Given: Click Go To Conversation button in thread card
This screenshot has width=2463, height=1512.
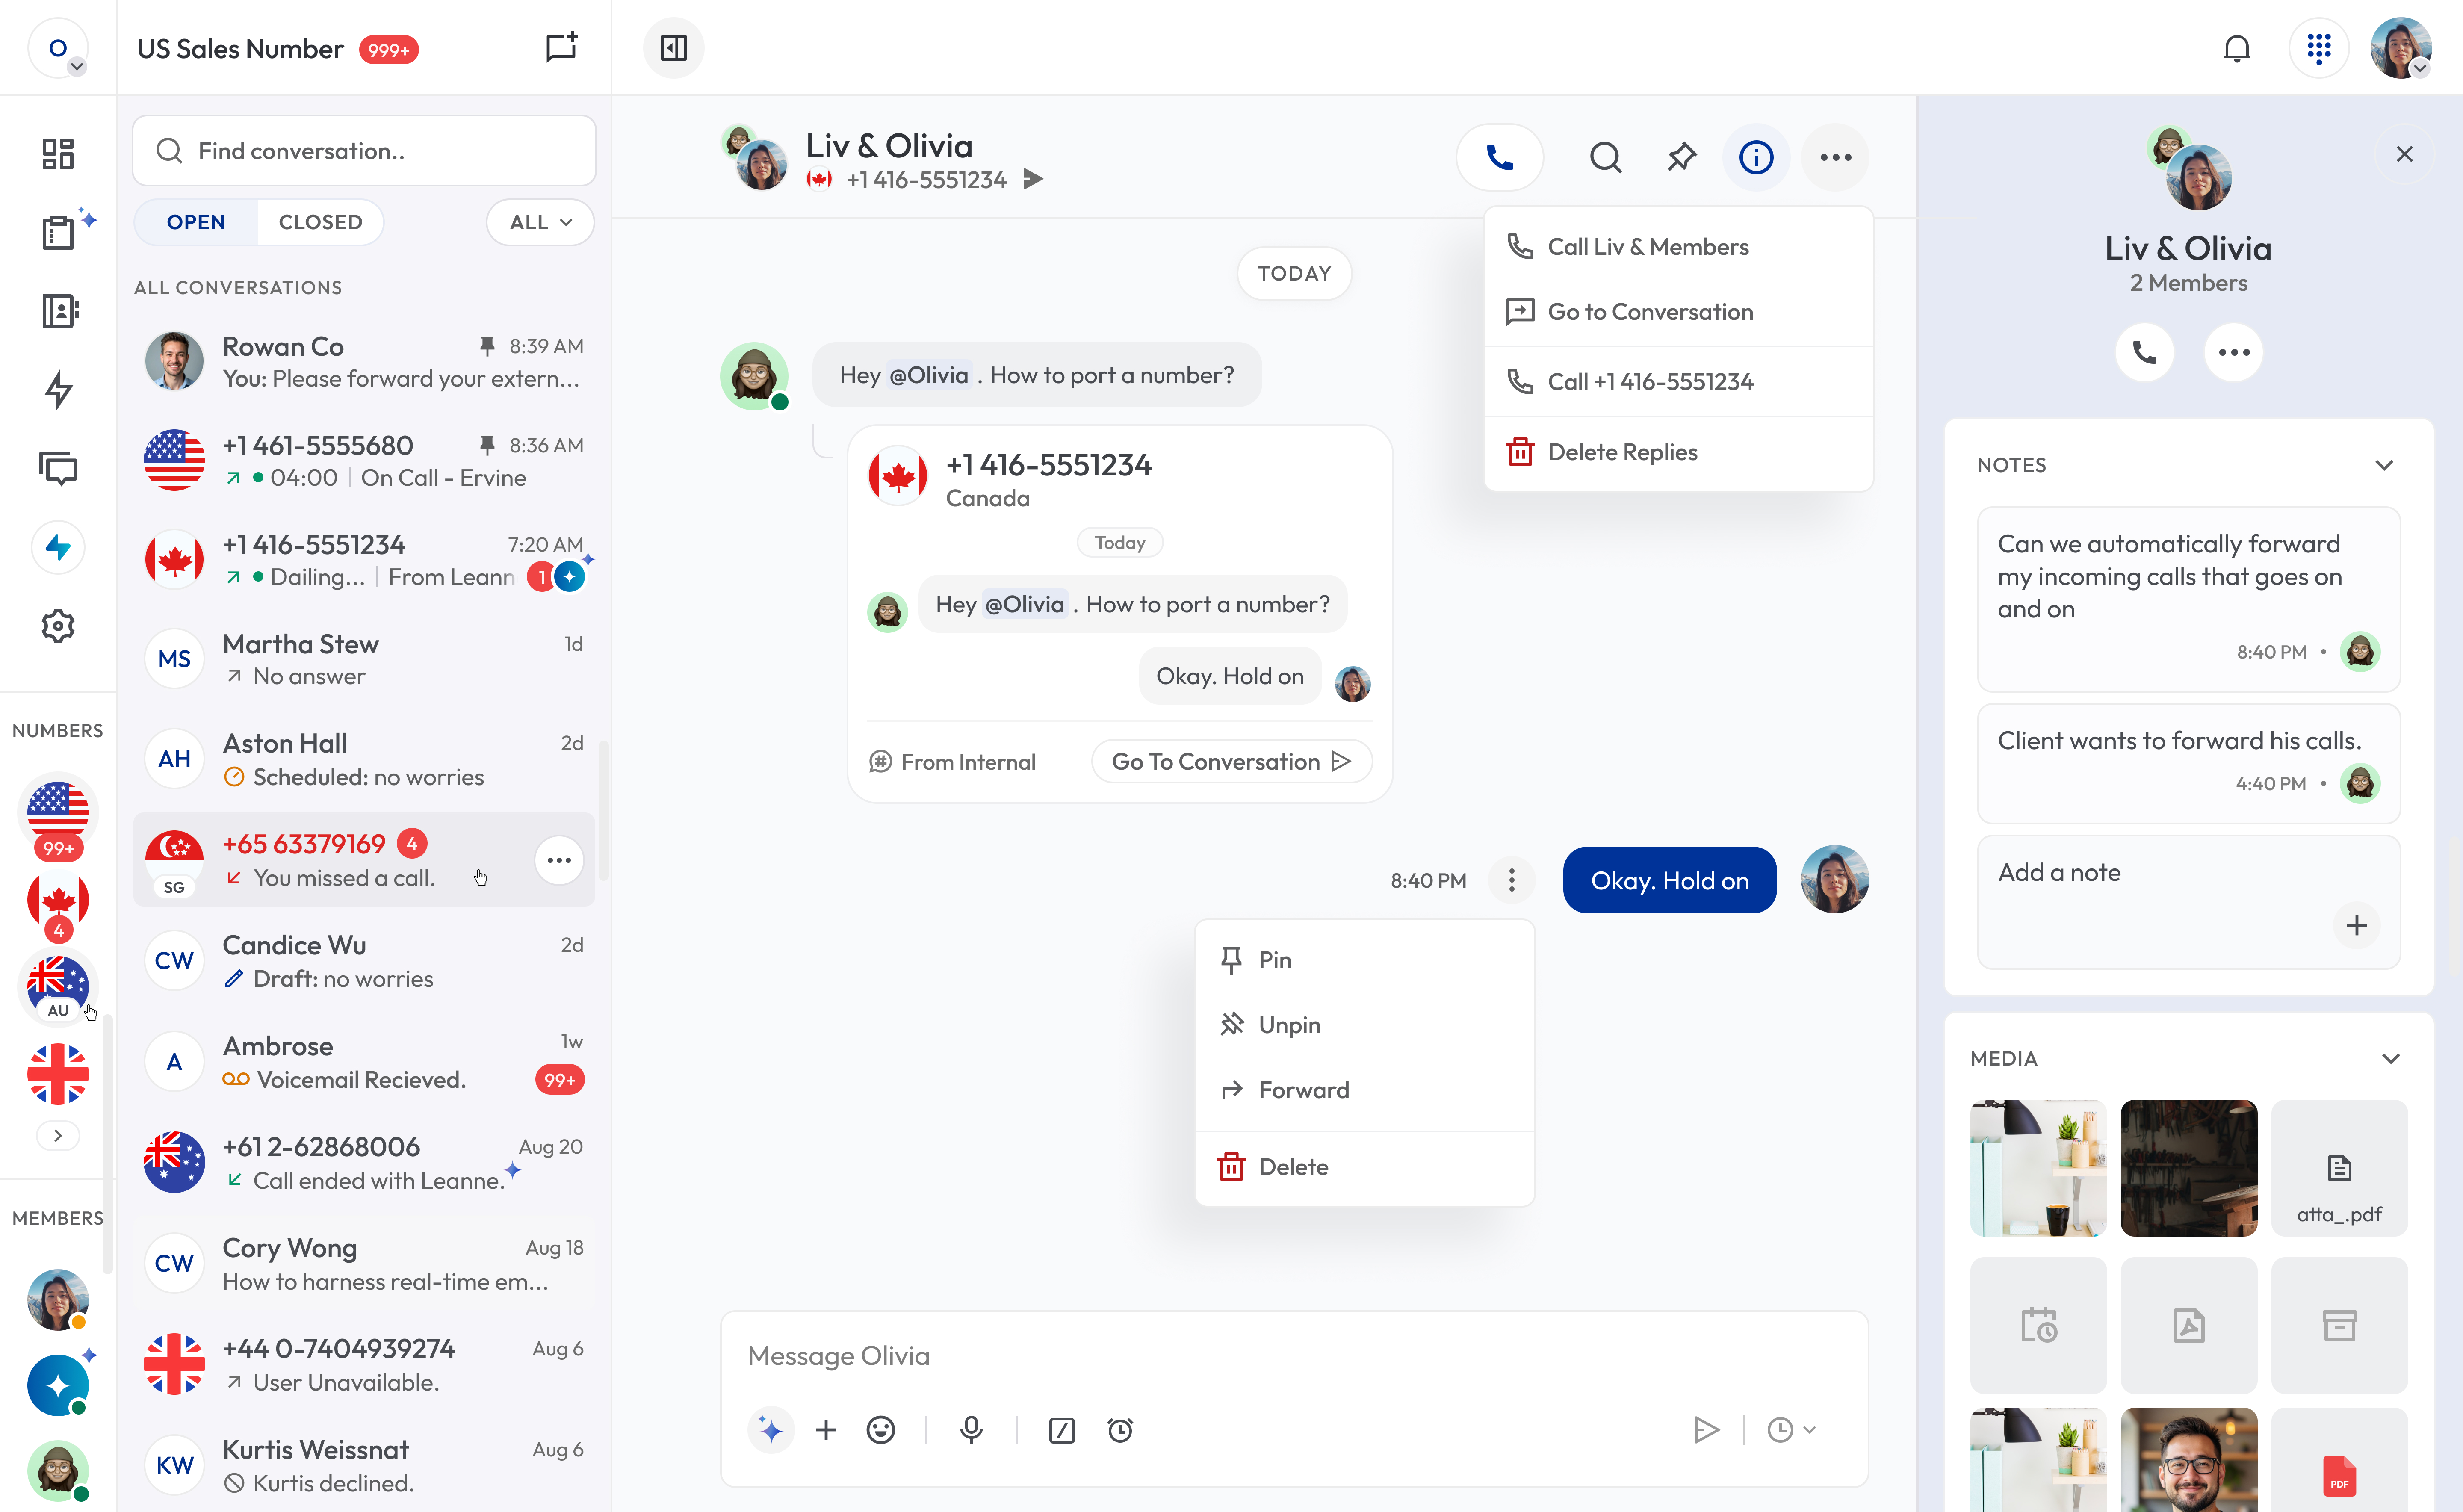Looking at the screenshot, I should coord(1231,762).
